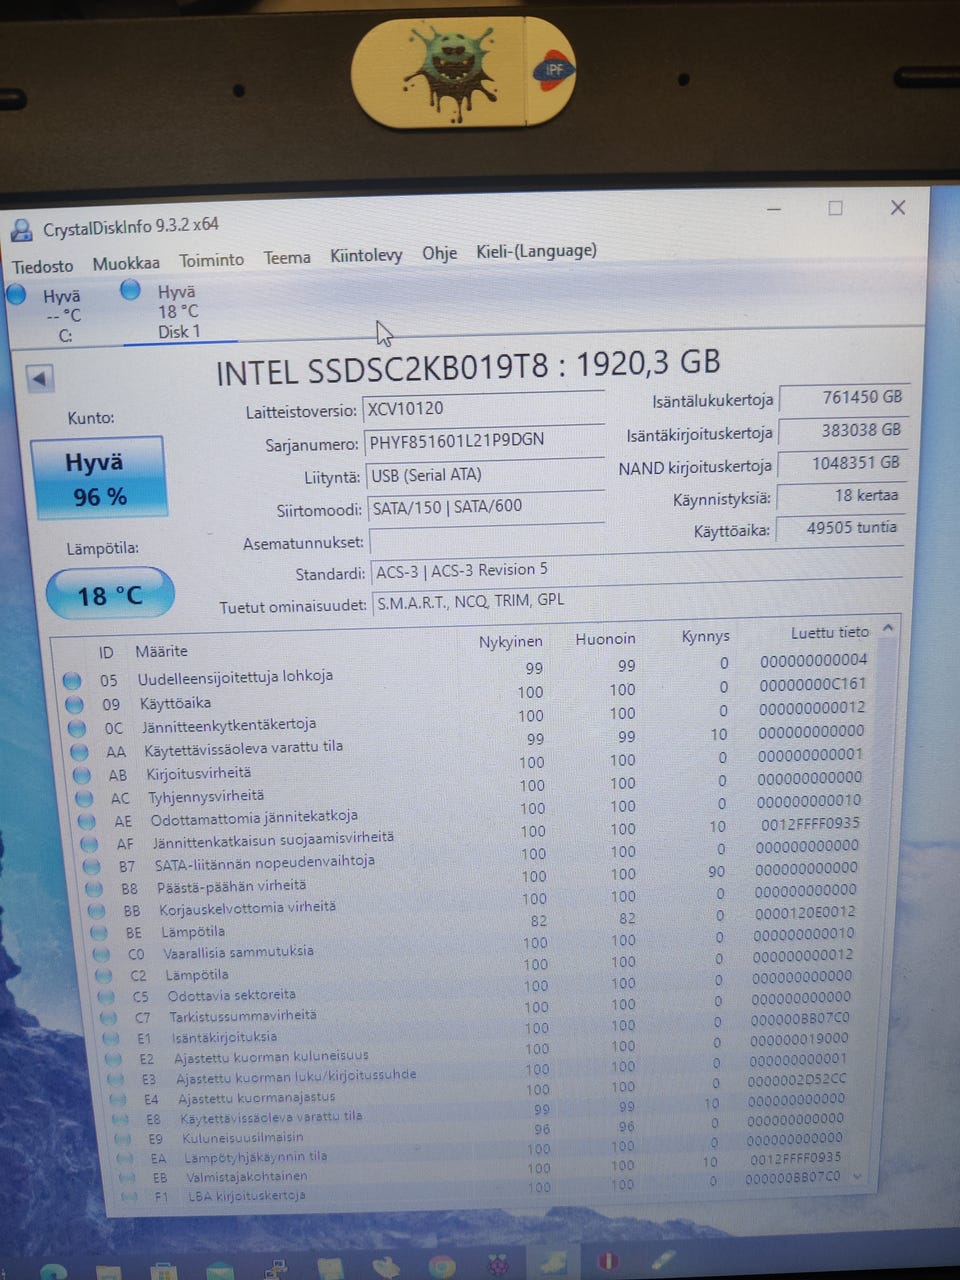The width and height of the screenshot is (960, 1280).
Task: Click the Isäntäkirjoituskertoja value 383038 GB
Action: [842, 430]
